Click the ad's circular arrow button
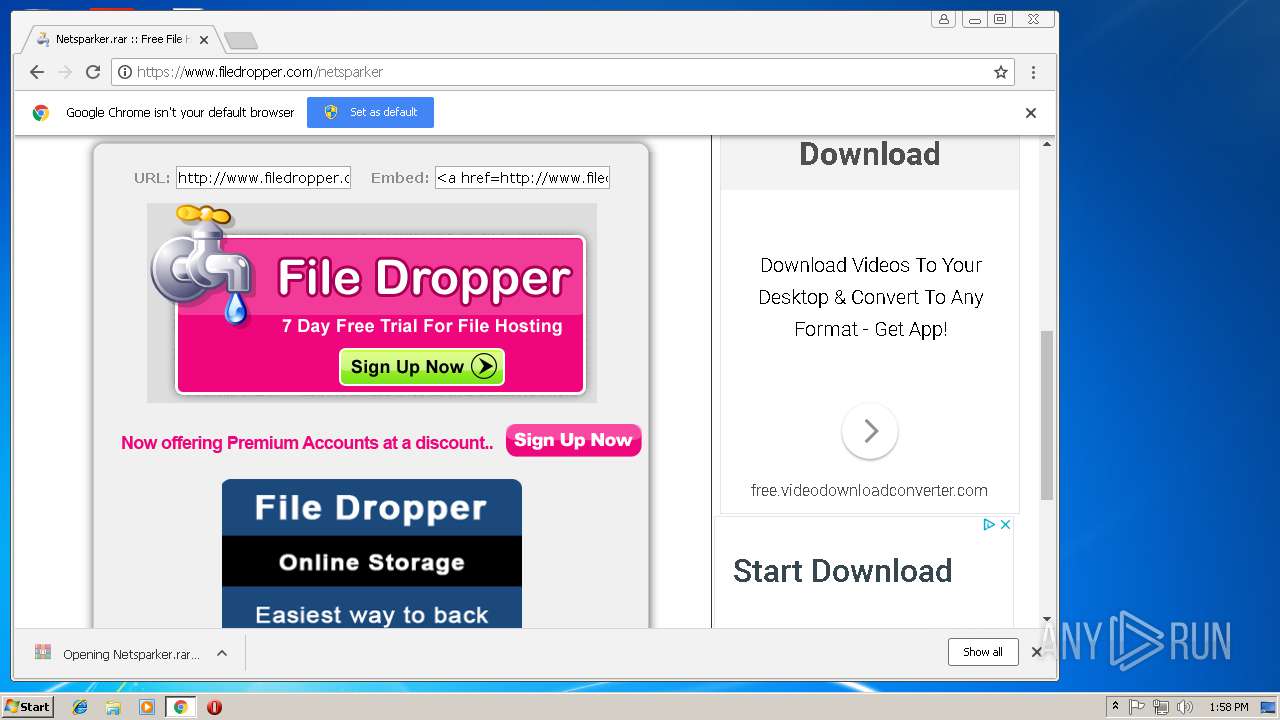Screen dimensions: 1280x720 click(x=870, y=431)
